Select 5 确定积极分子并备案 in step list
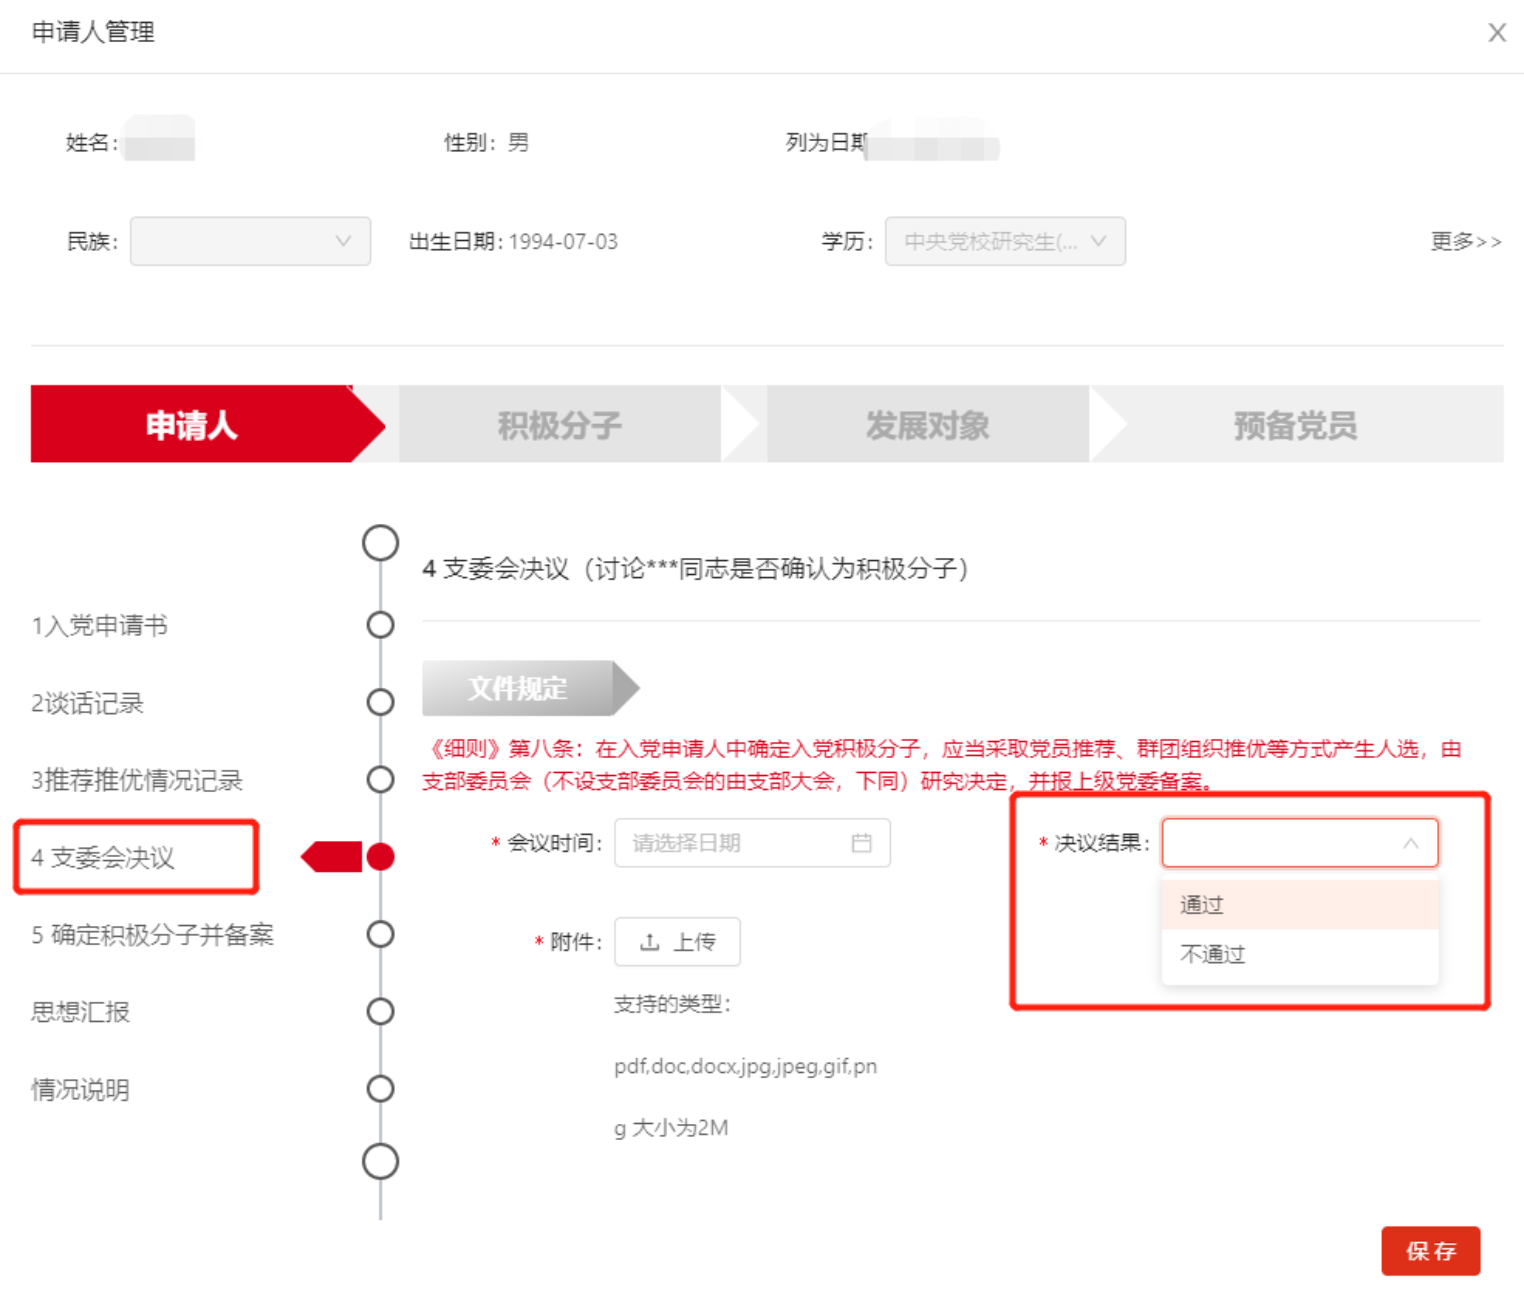The width and height of the screenshot is (1524, 1300). 152,934
